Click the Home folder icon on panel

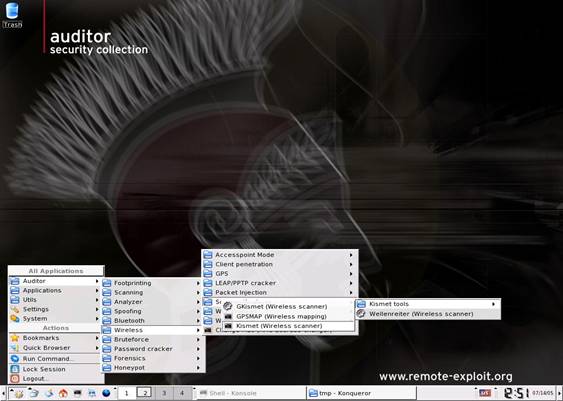click(63, 393)
